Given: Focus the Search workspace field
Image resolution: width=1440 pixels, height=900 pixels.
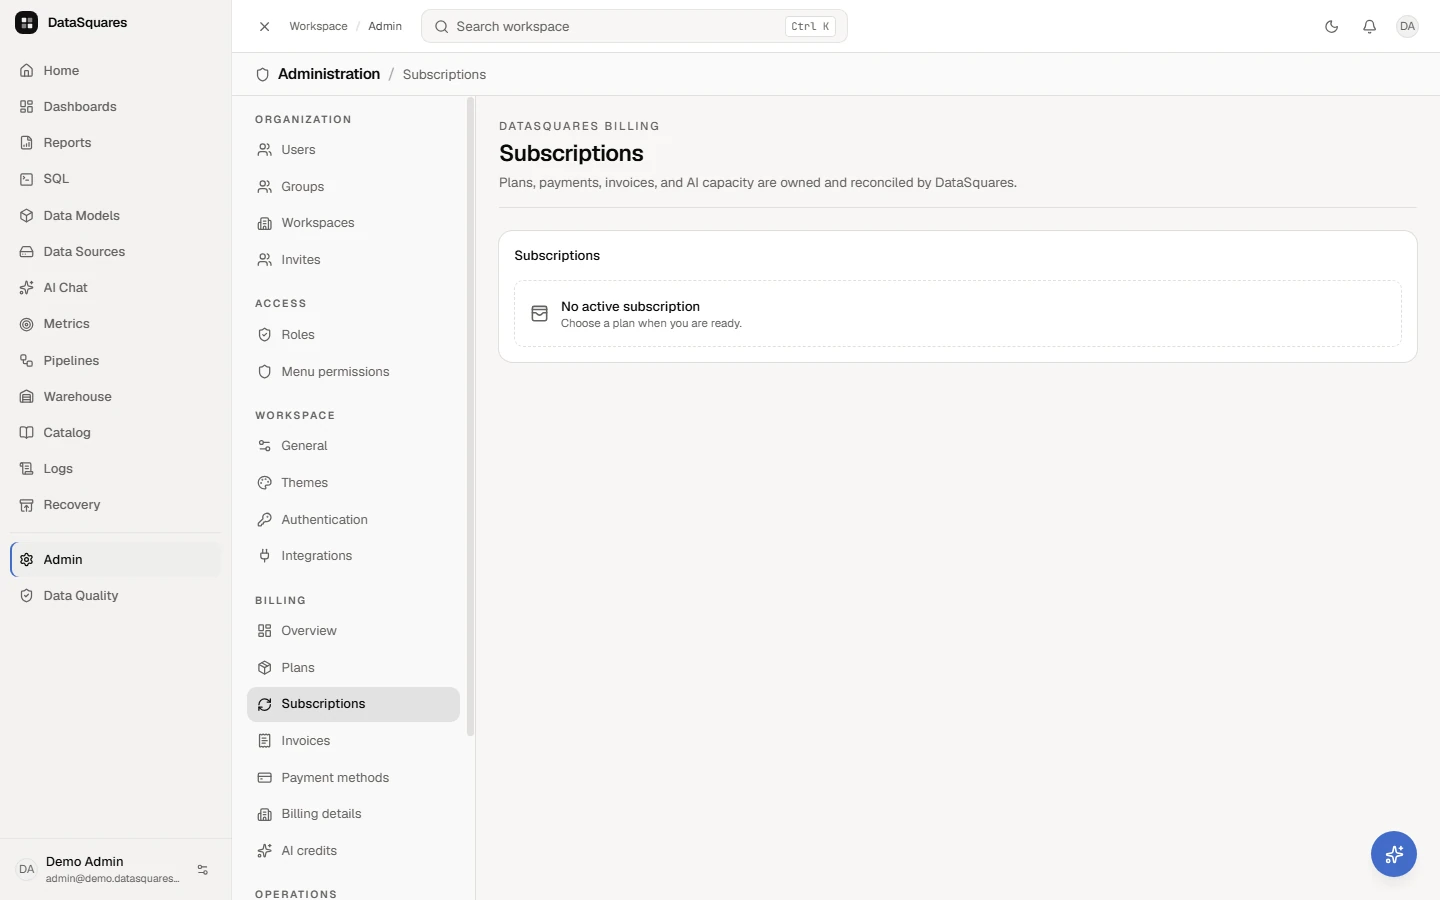Looking at the screenshot, I should pos(634,27).
